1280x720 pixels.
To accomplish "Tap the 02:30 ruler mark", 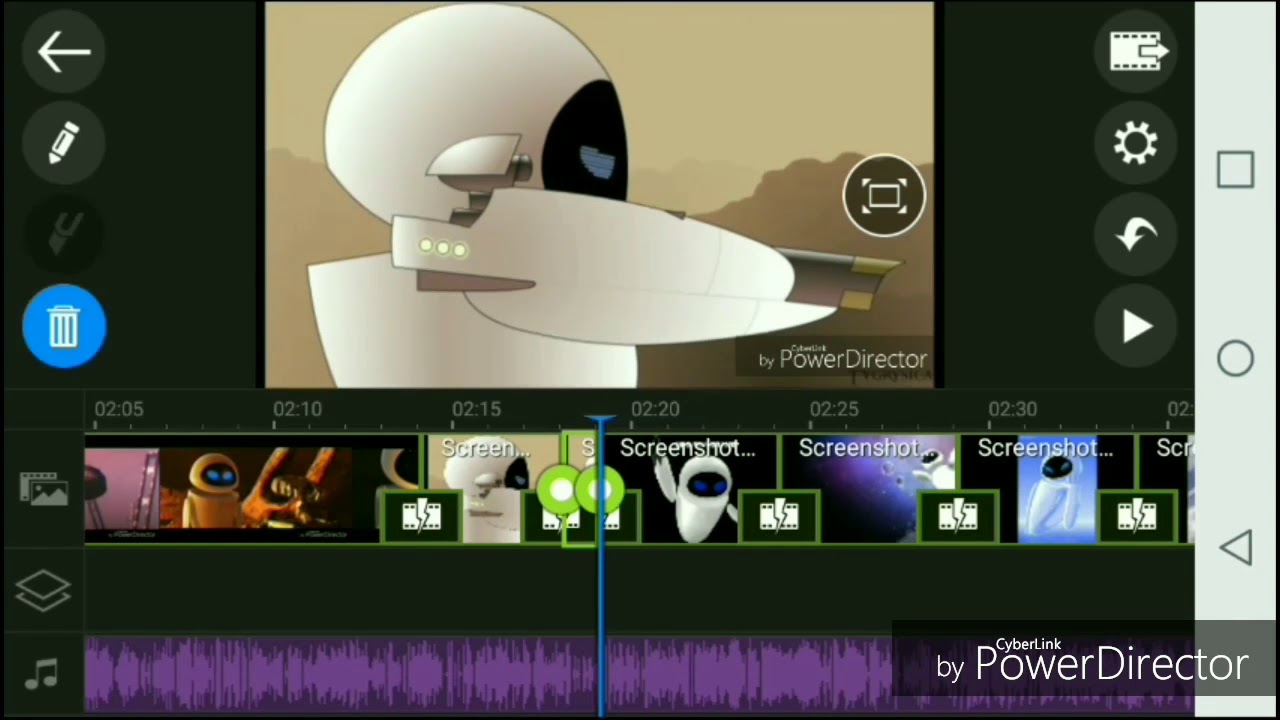I will [1012, 409].
